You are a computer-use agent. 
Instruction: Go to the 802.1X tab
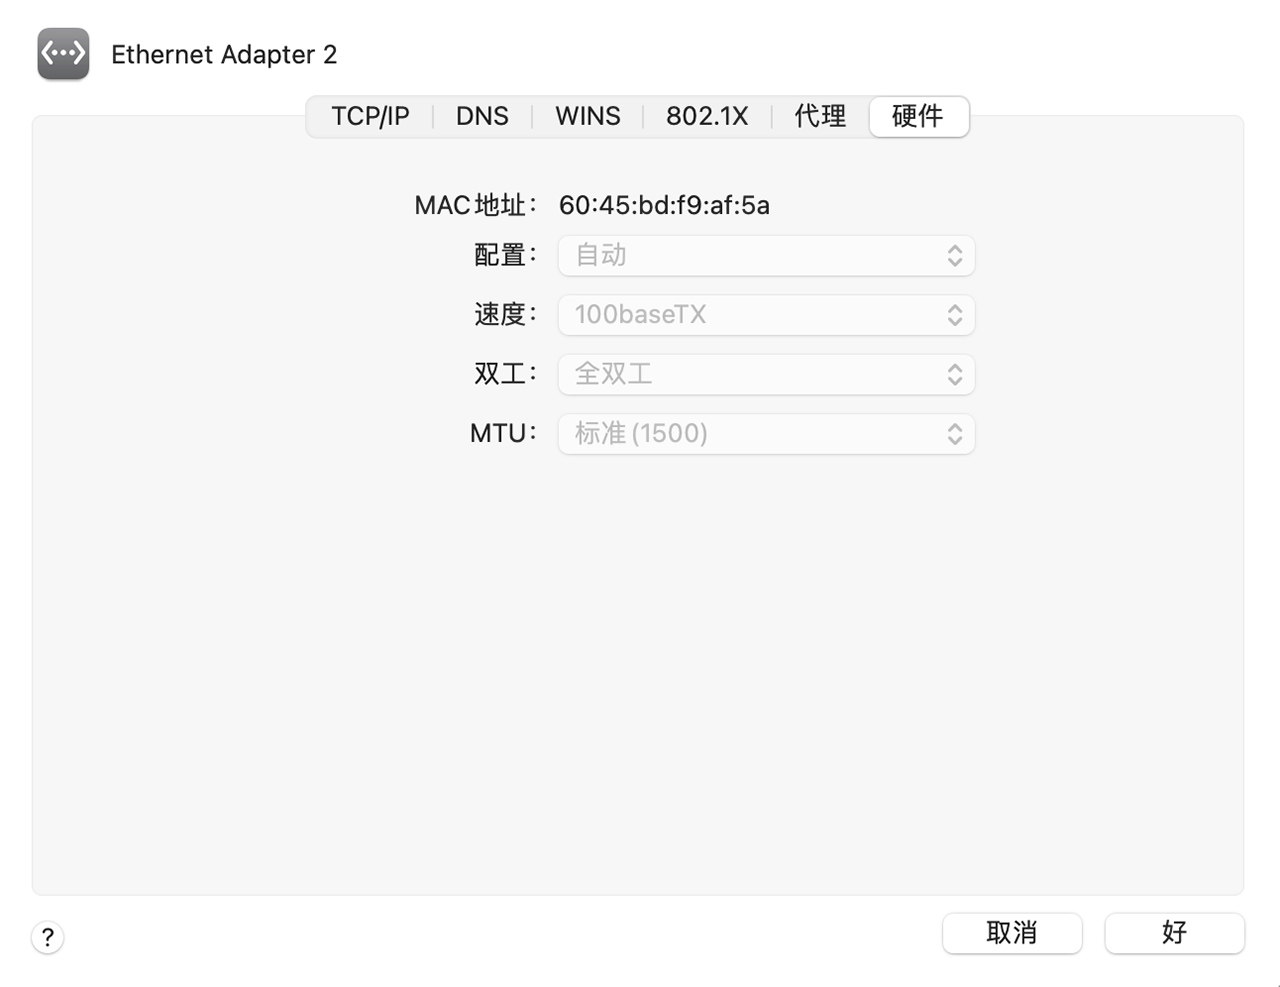click(x=707, y=116)
